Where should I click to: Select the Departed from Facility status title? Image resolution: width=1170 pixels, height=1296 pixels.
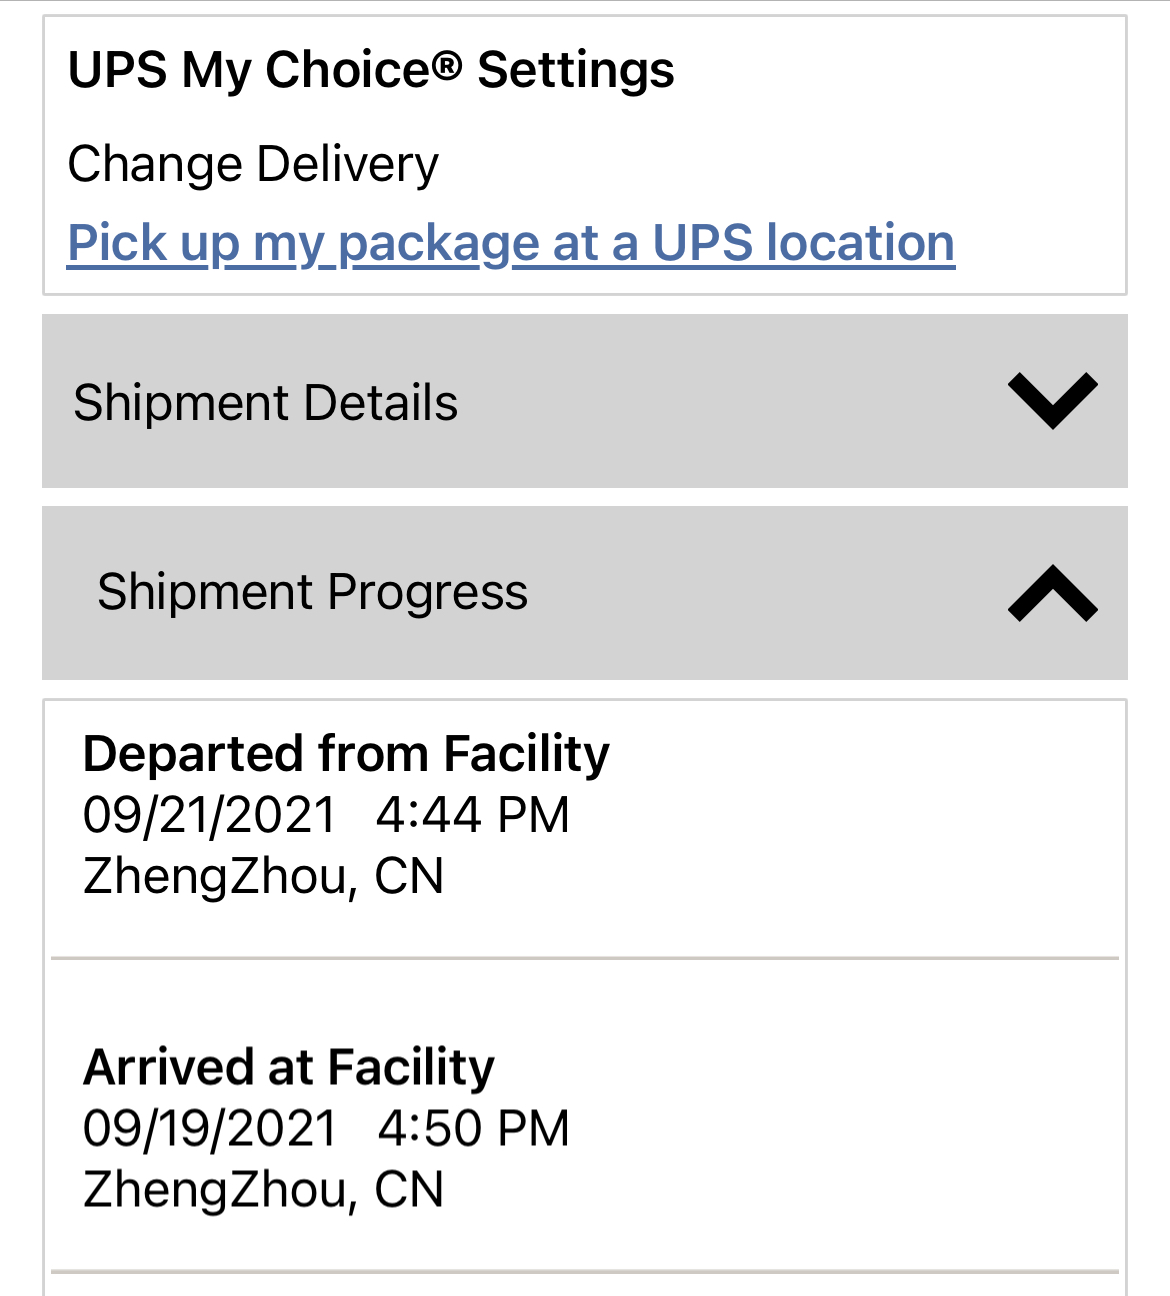point(346,754)
